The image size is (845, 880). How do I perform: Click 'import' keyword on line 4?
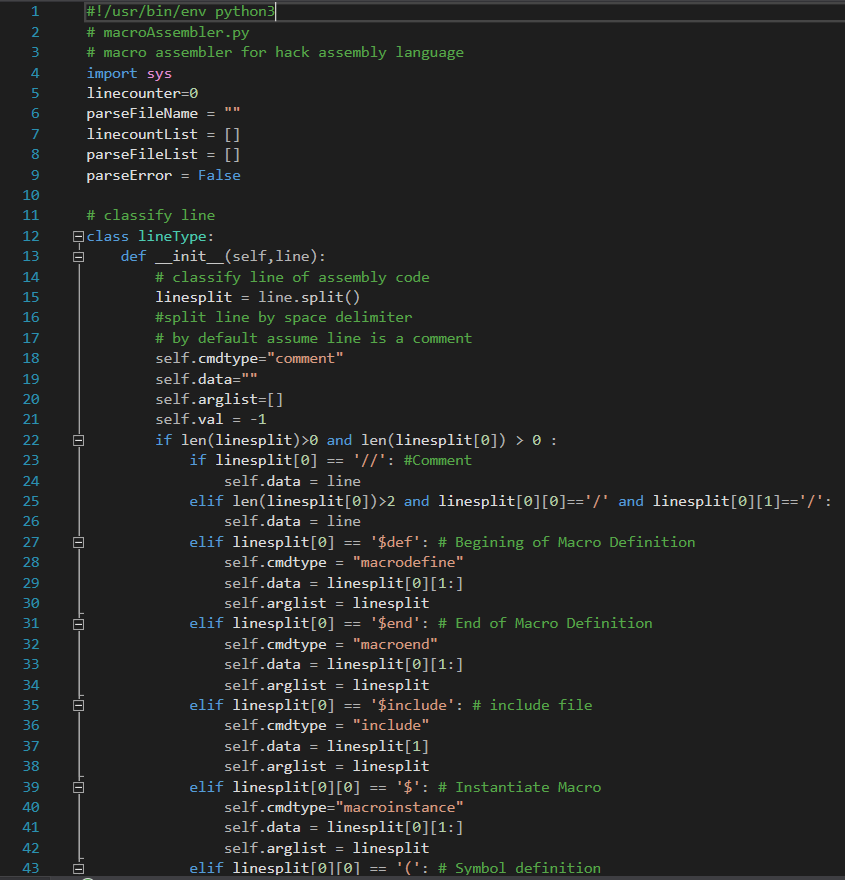click(x=112, y=73)
